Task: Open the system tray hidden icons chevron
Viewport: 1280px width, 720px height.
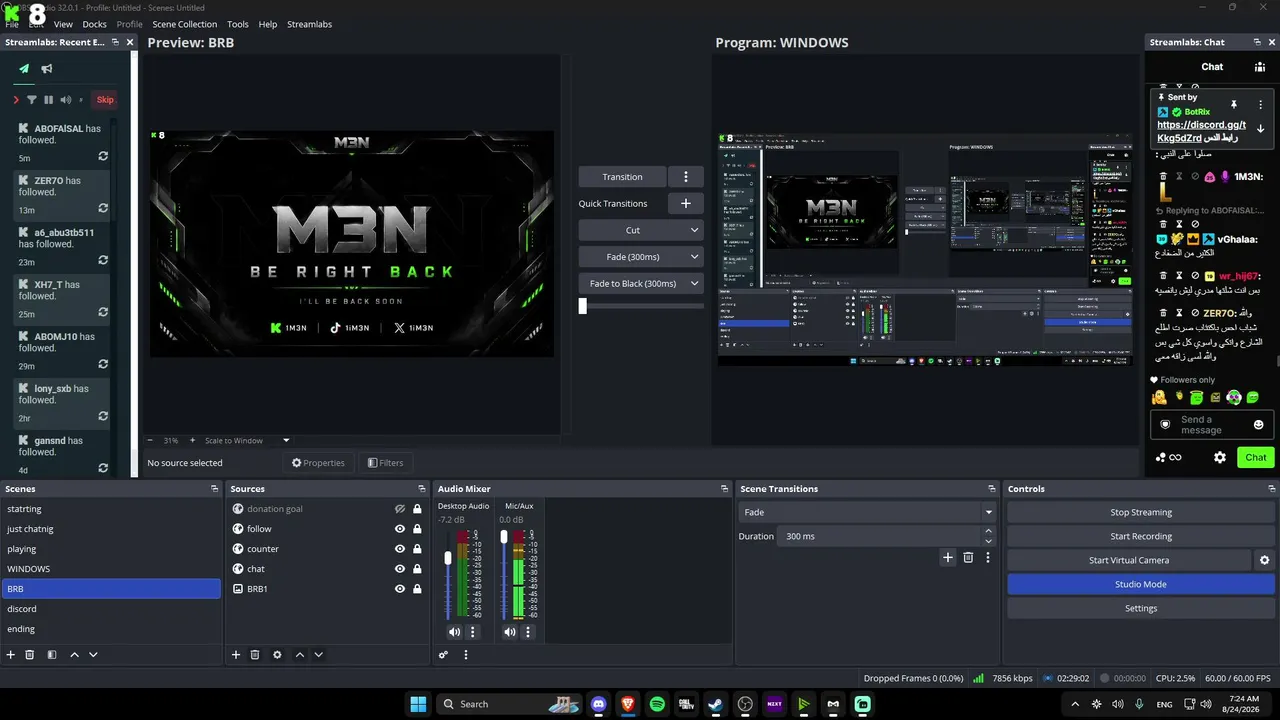Action: (1076, 704)
